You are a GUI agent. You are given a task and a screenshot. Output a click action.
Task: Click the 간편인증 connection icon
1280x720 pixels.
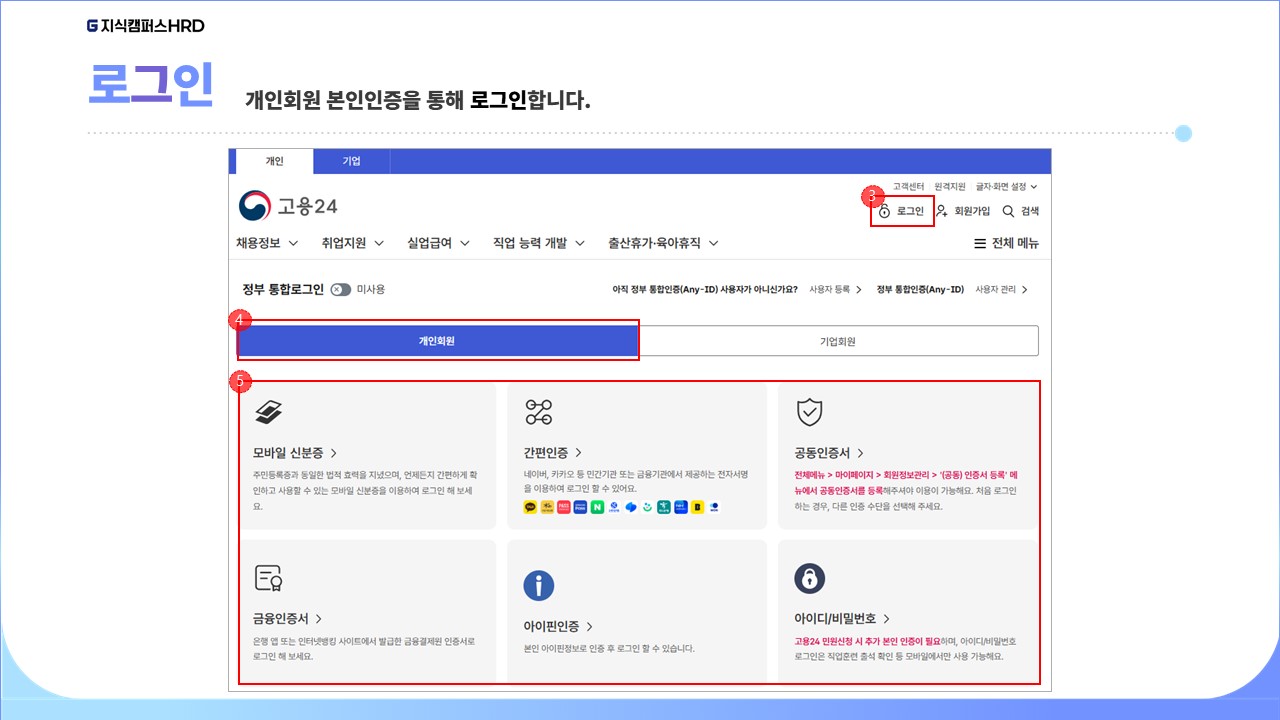[x=539, y=411]
